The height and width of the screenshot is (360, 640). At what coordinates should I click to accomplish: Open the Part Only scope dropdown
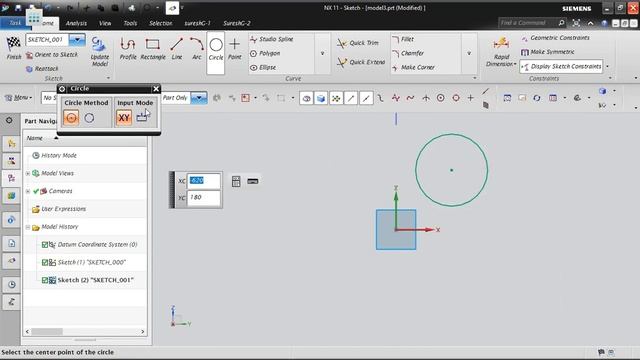[199, 98]
